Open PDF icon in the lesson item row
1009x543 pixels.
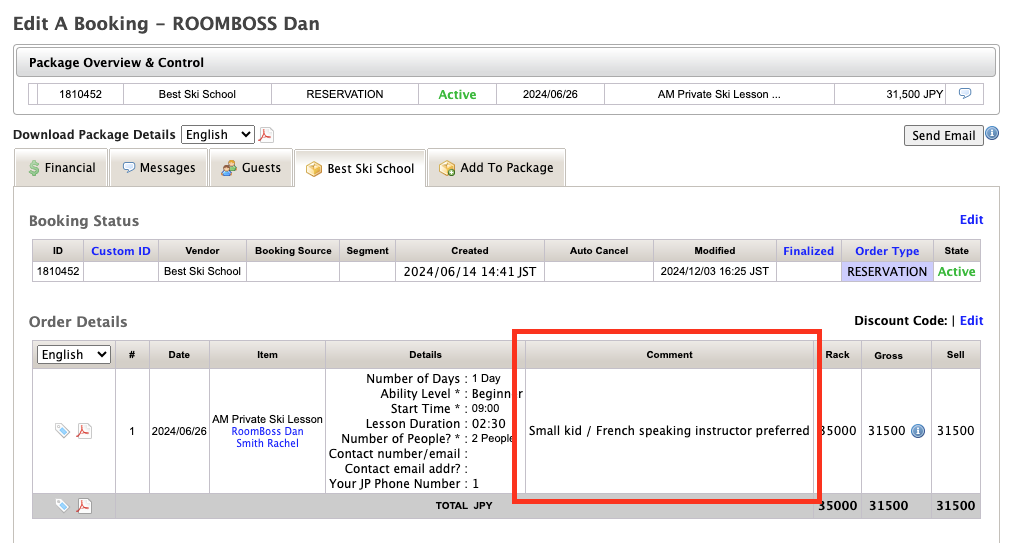(85, 431)
